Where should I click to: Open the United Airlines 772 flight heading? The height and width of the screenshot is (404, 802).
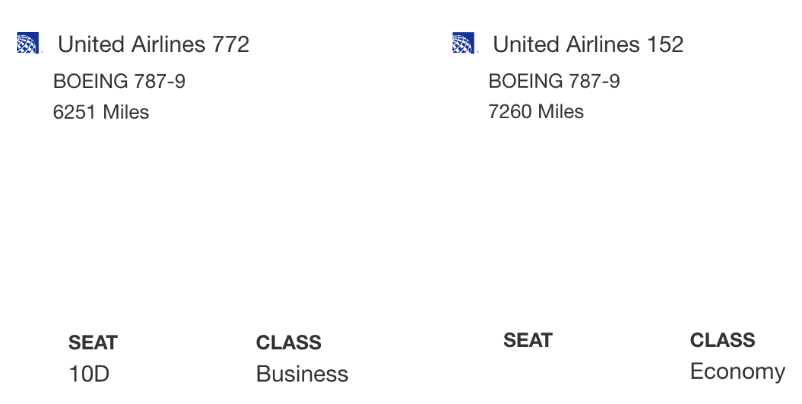click(x=153, y=45)
